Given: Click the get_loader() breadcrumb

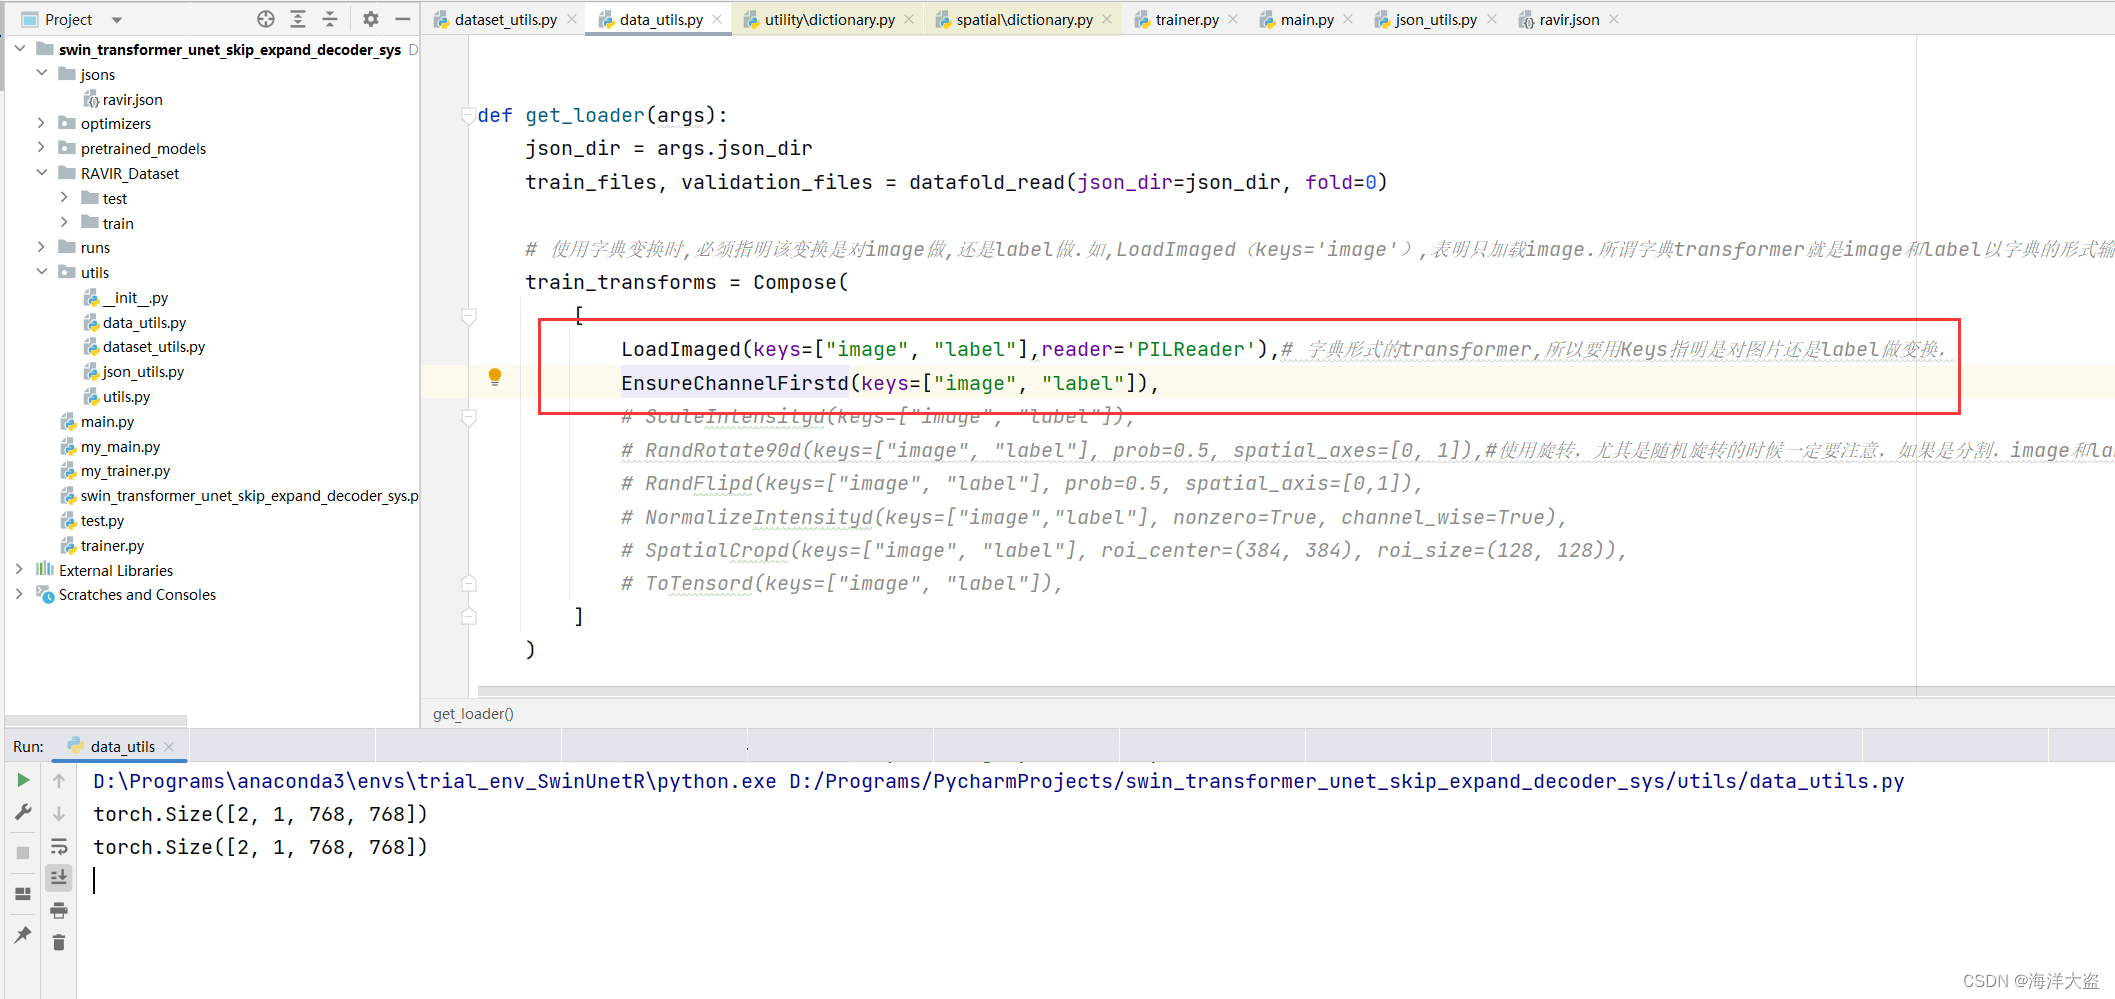Looking at the screenshot, I should click(x=473, y=713).
